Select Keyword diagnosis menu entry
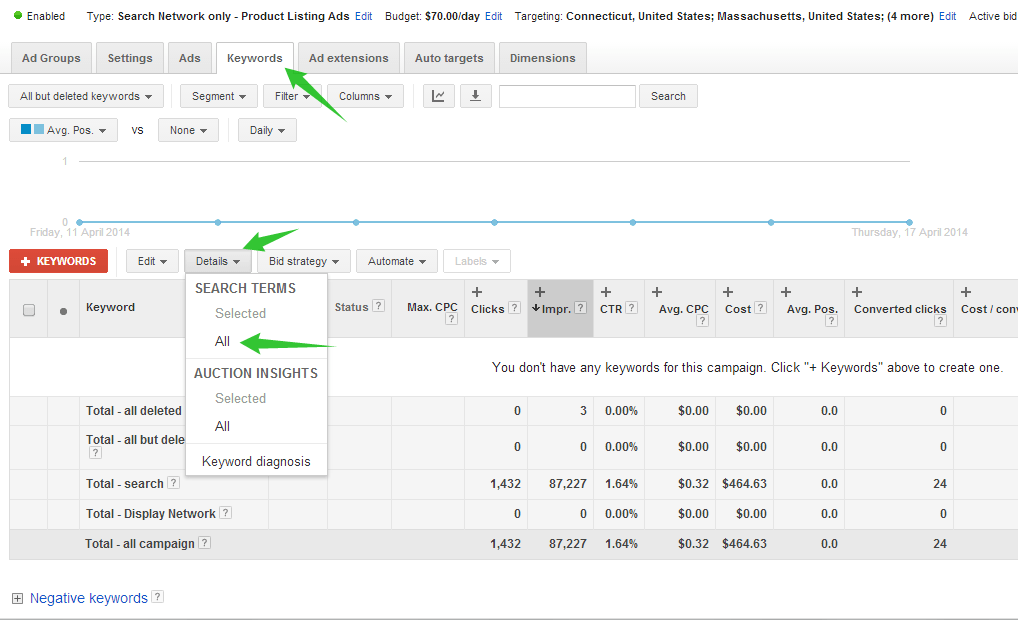The width and height of the screenshot is (1018, 620). pyautogui.click(x=256, y=461)
